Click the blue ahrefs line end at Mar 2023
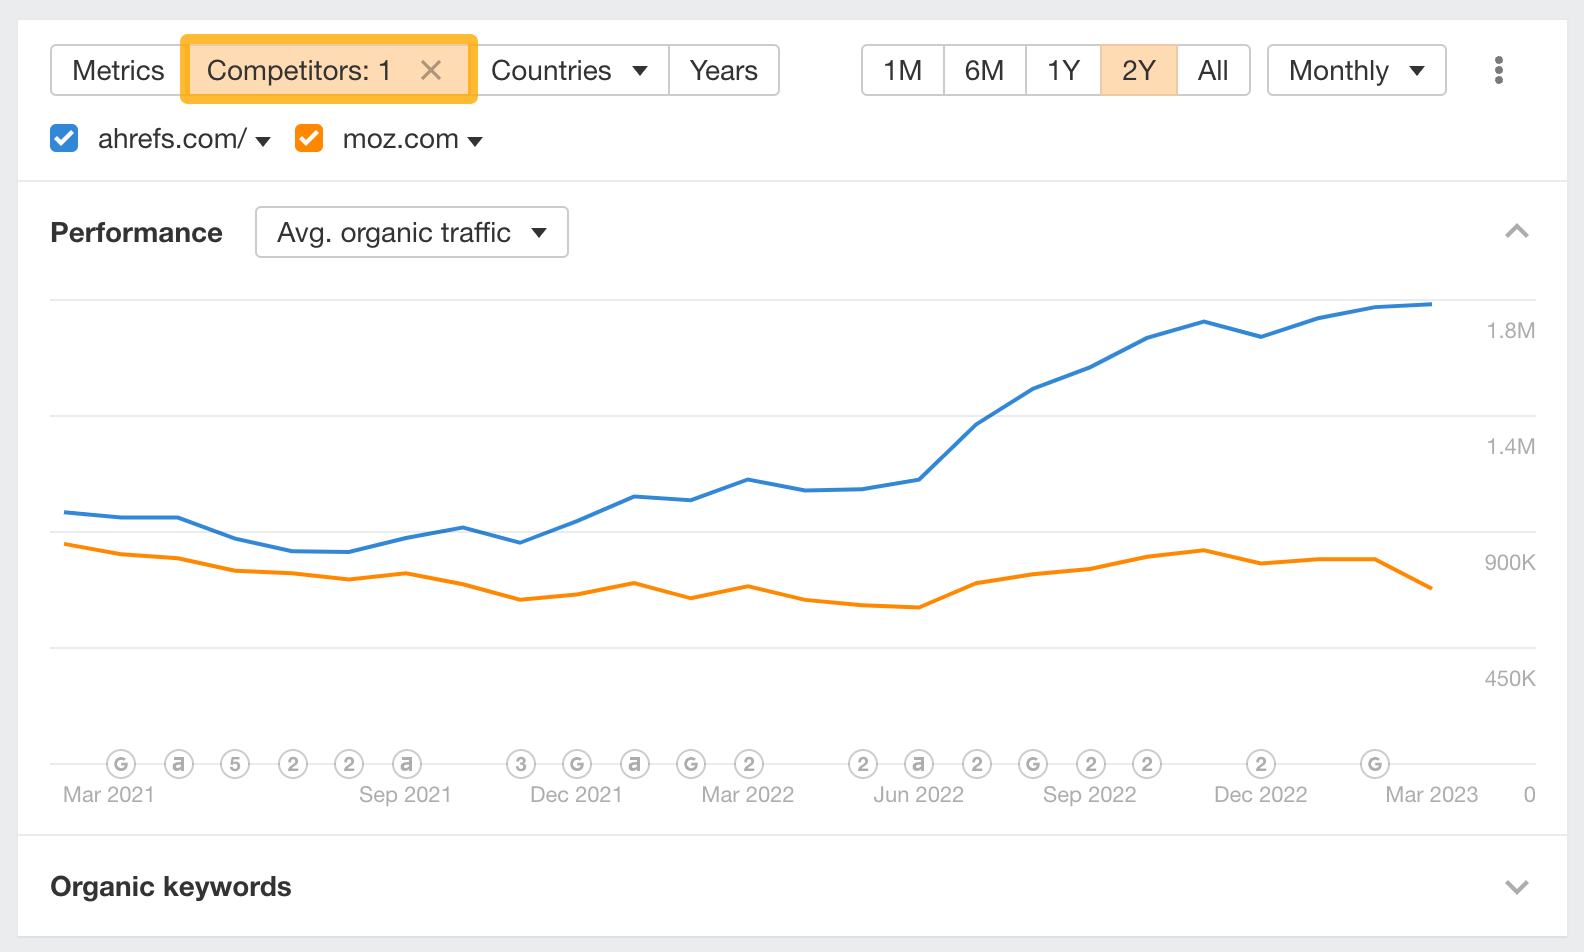 (x=1431, y=304)
